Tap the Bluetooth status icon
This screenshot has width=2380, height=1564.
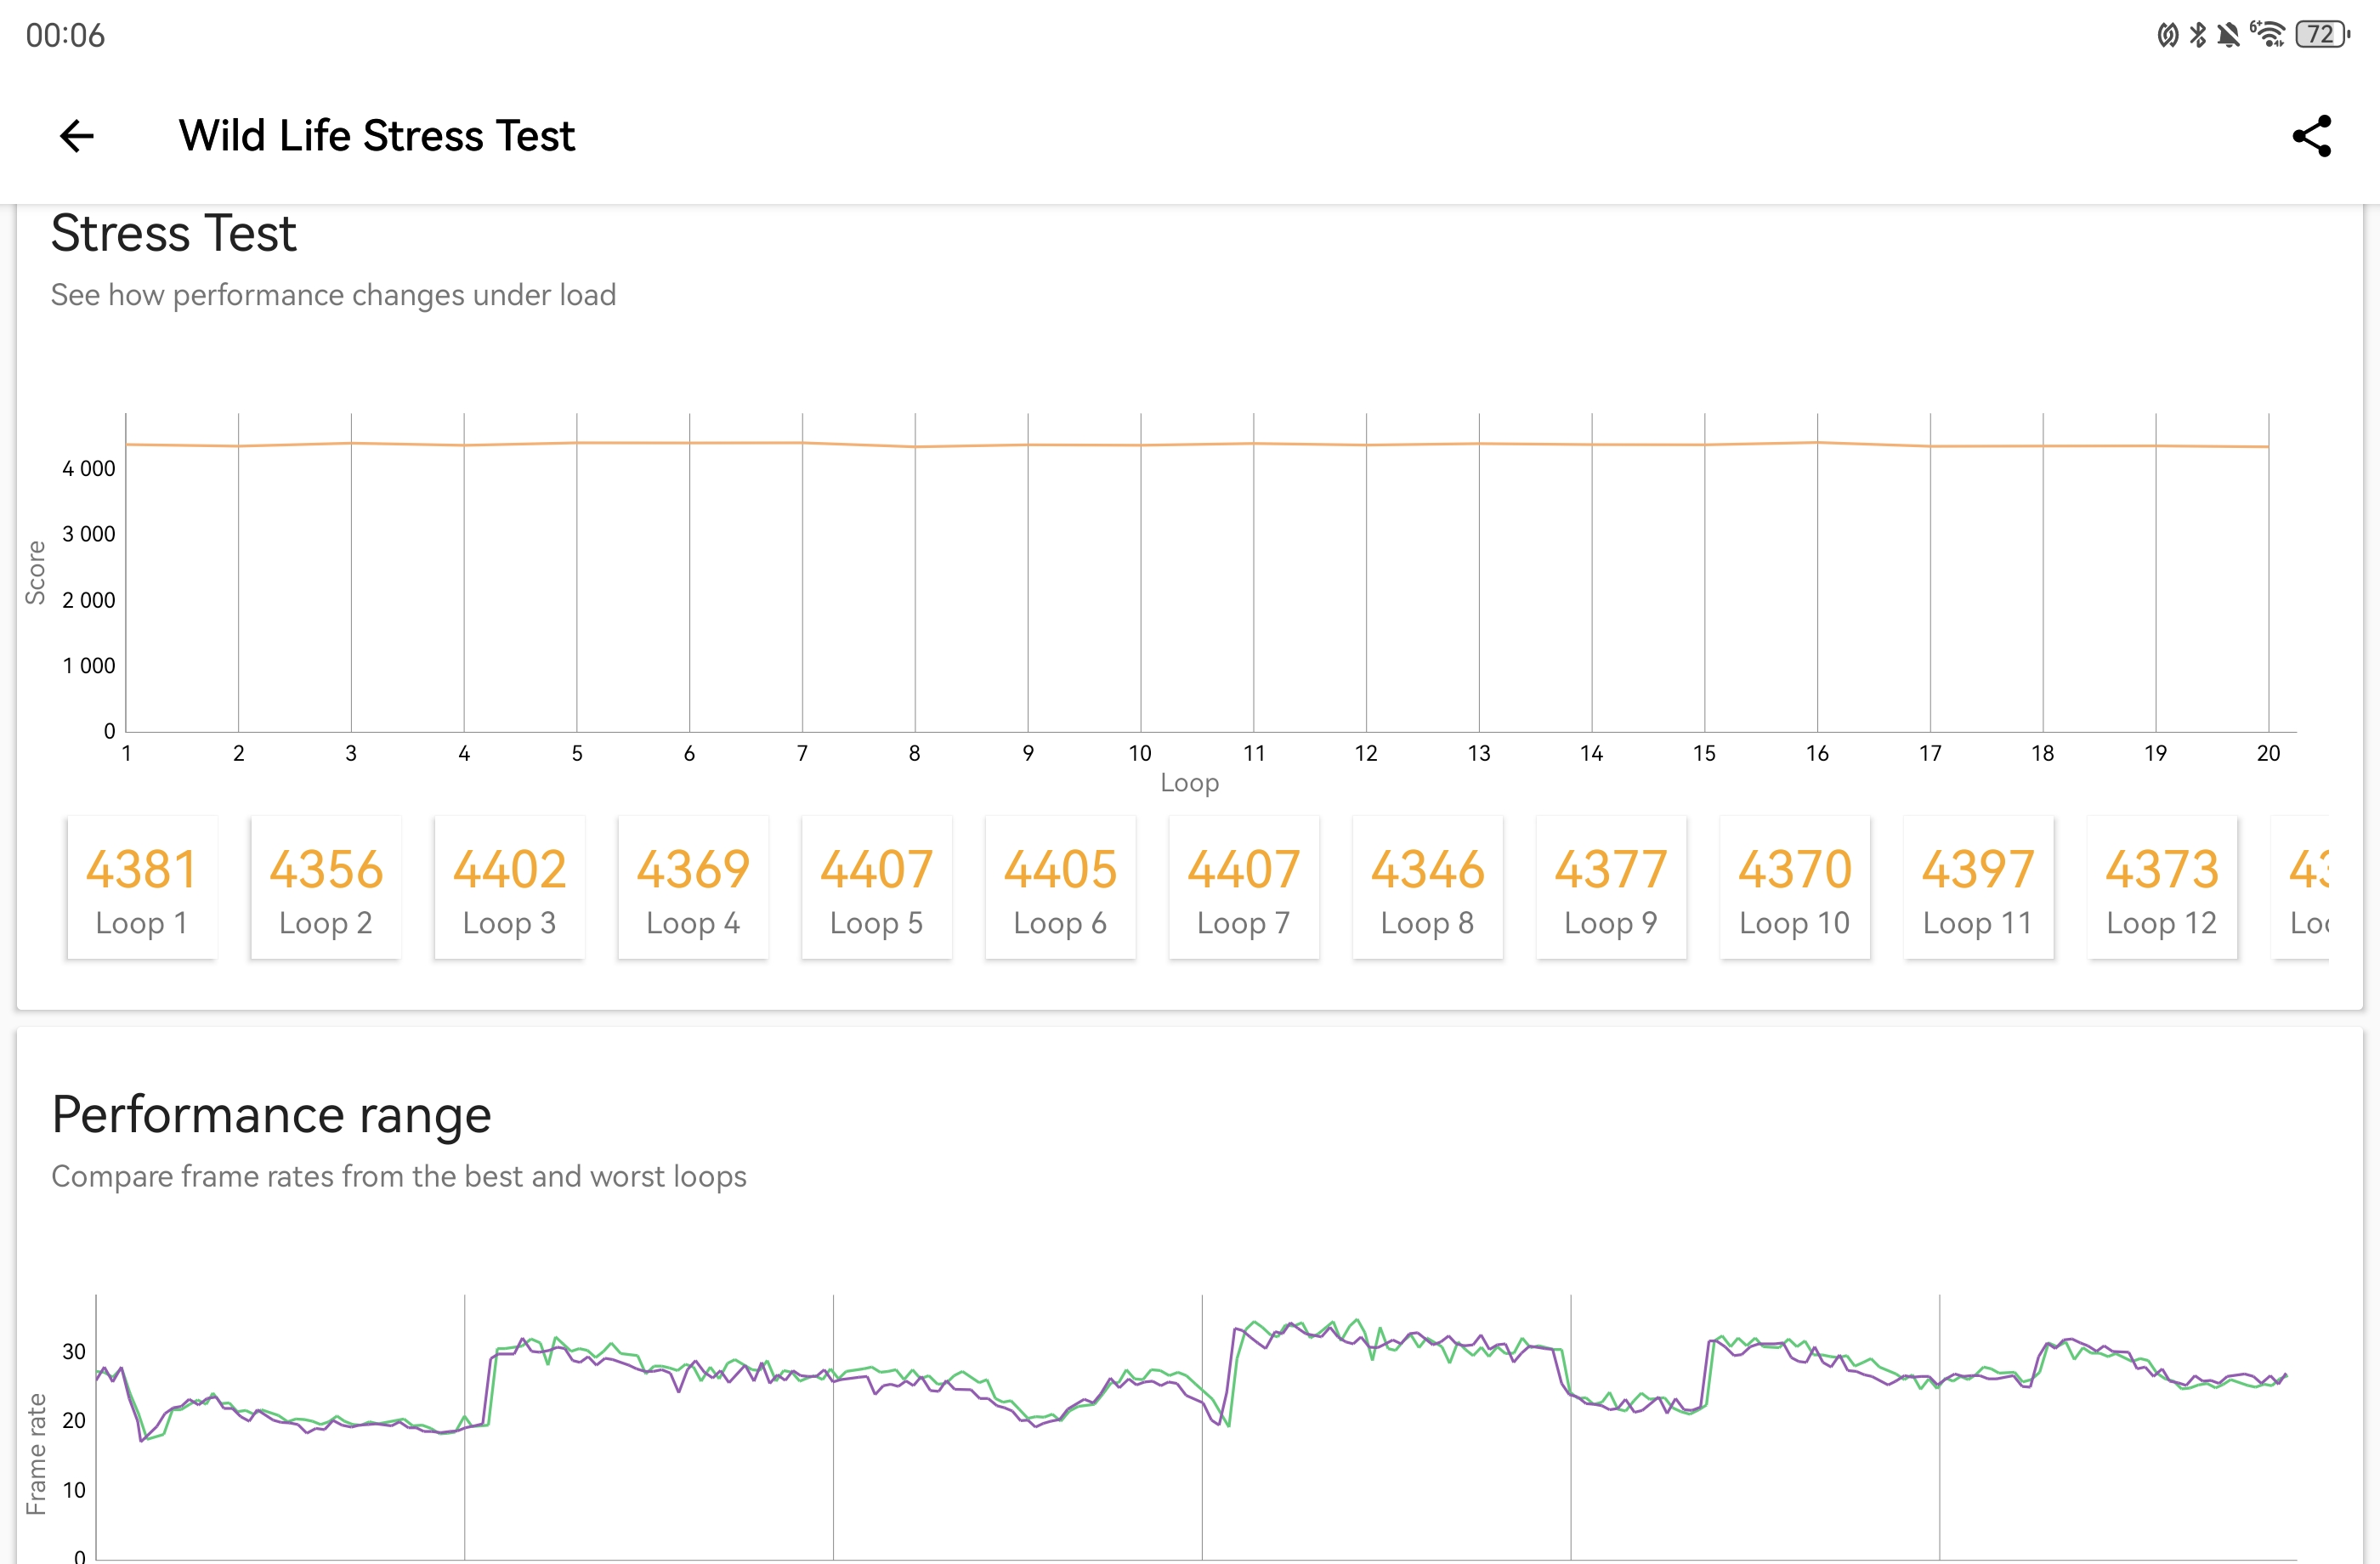tap(2197, 35)
